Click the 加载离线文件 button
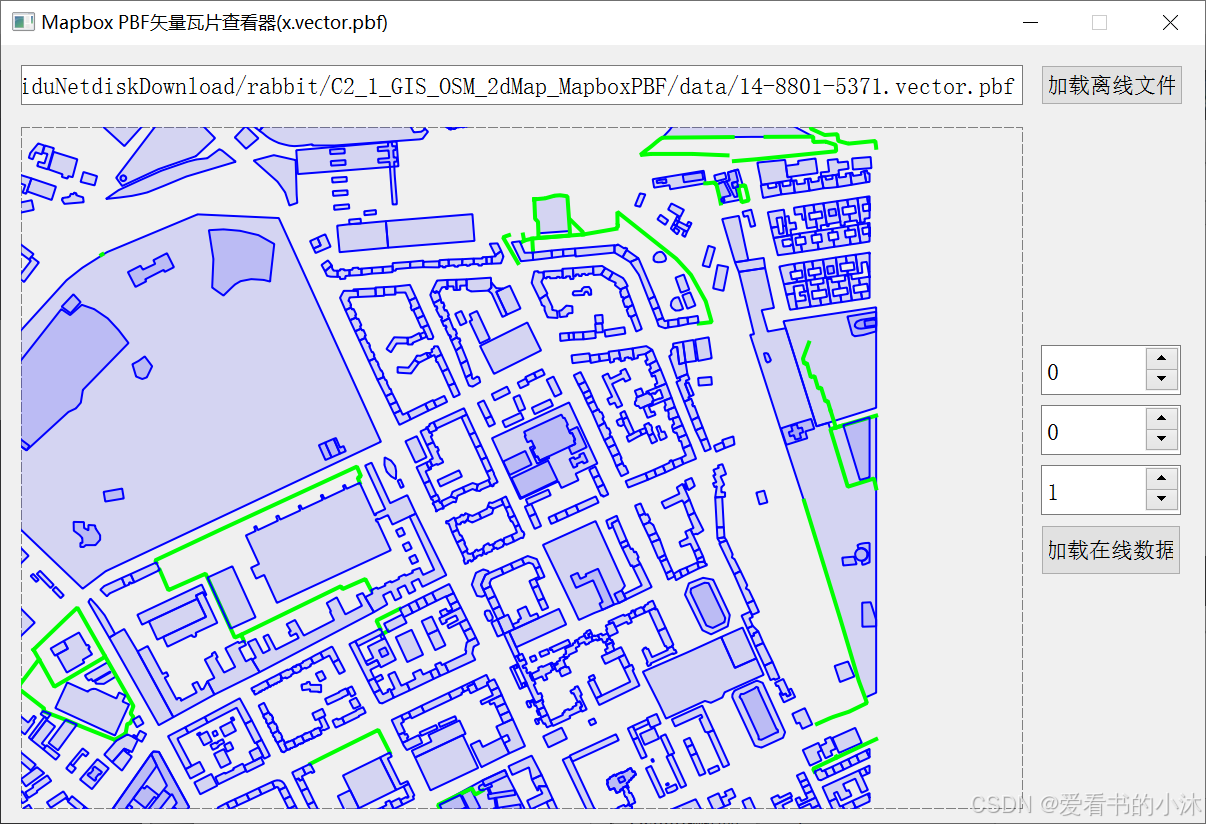 pos(1111,85)
